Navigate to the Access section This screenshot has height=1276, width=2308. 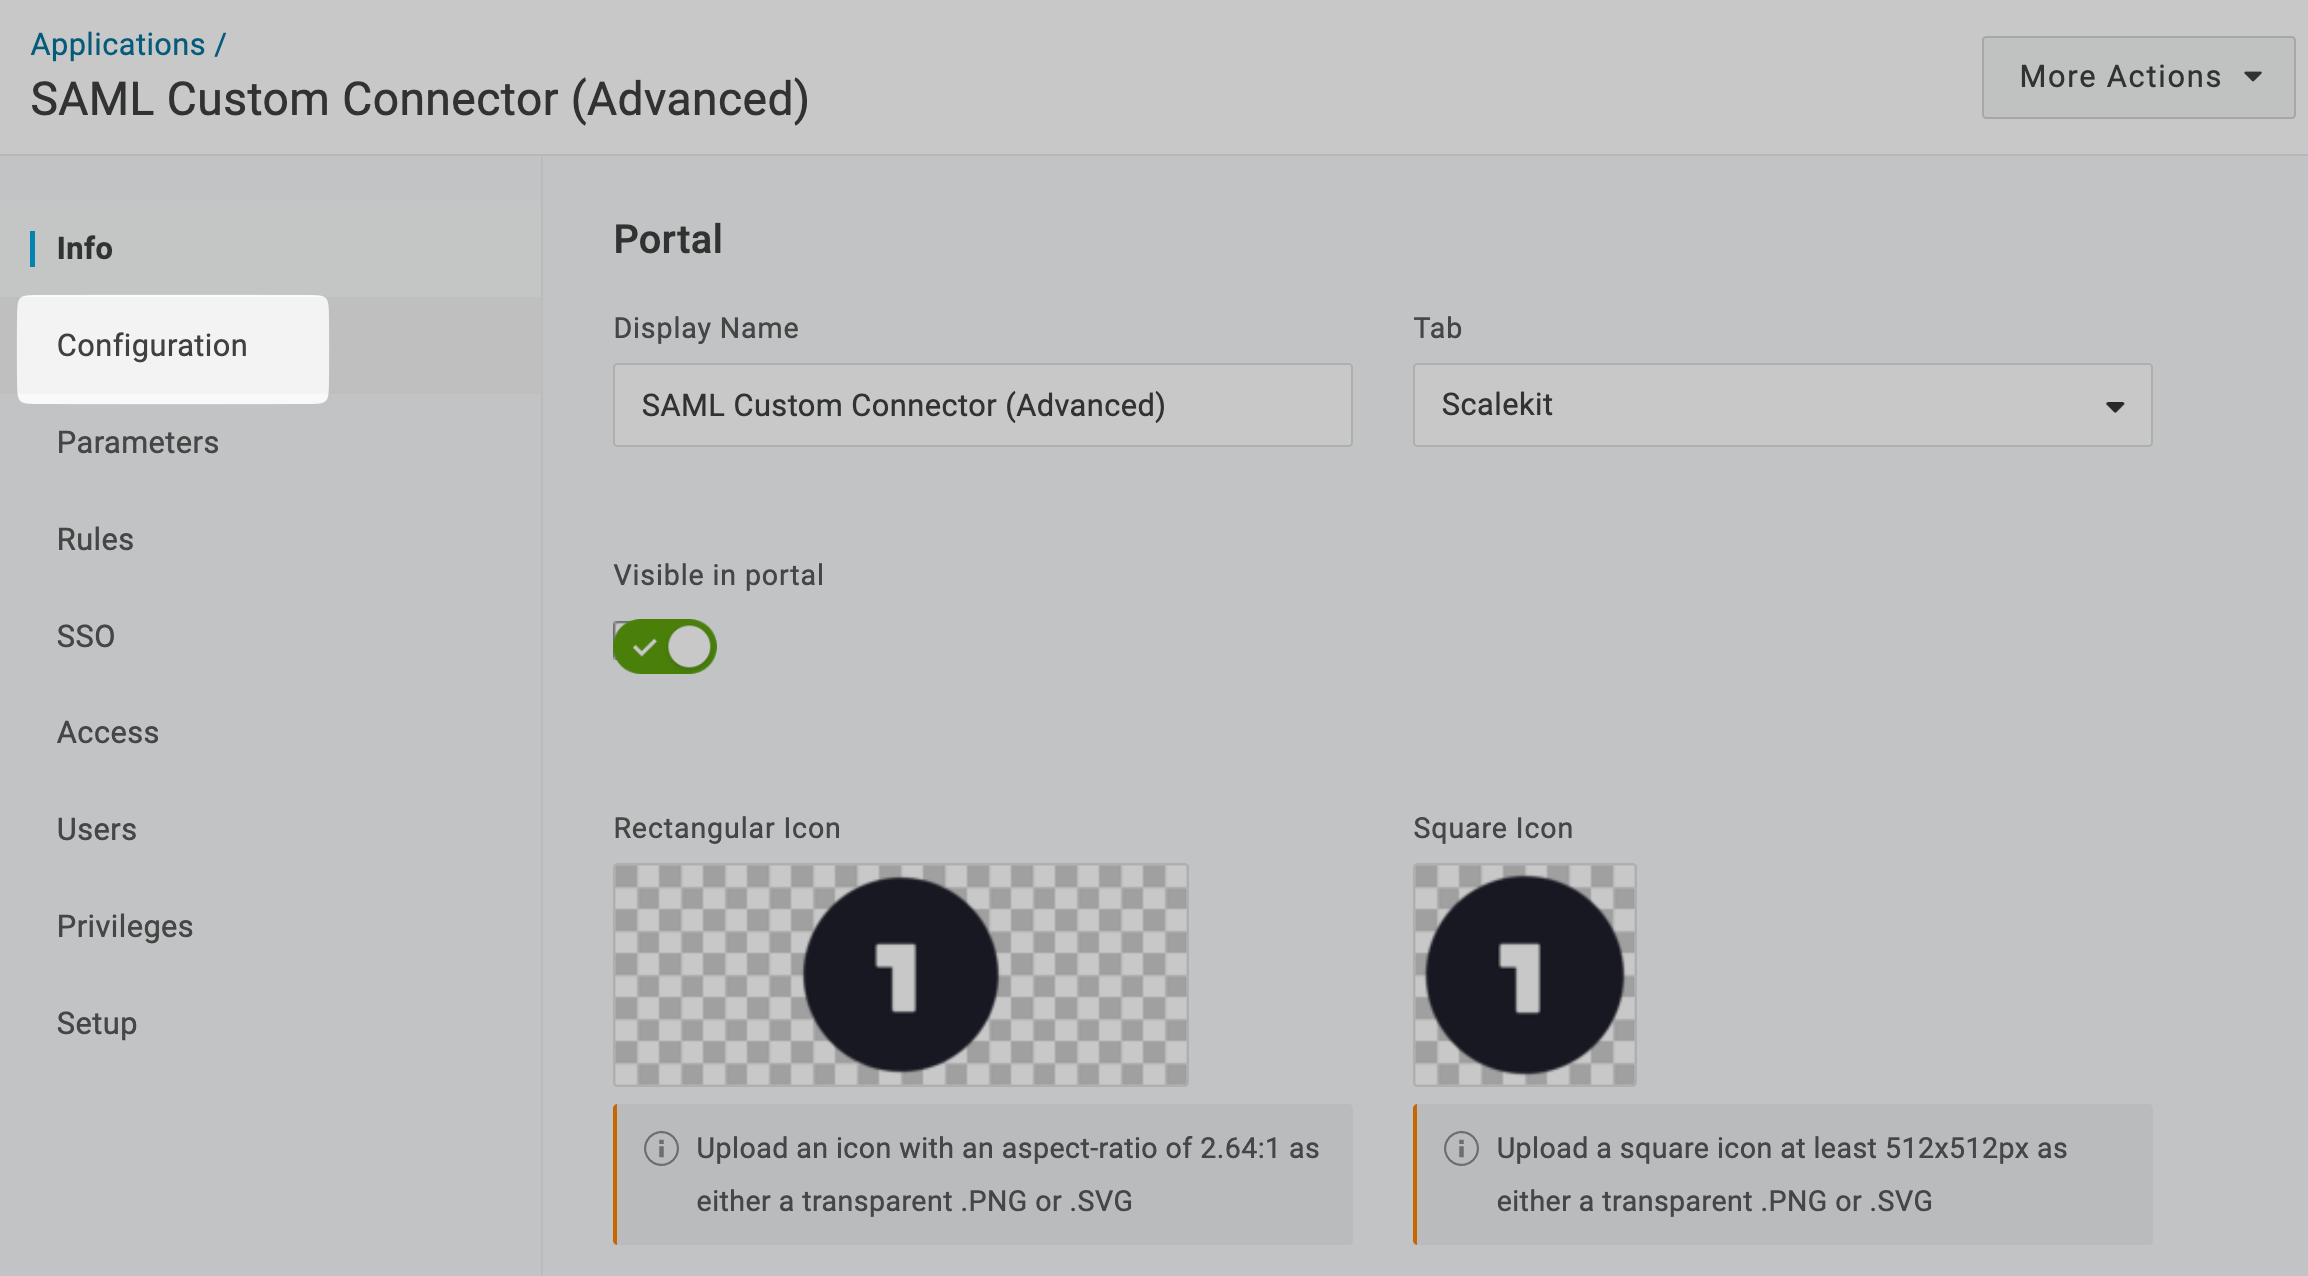(107, 731)
